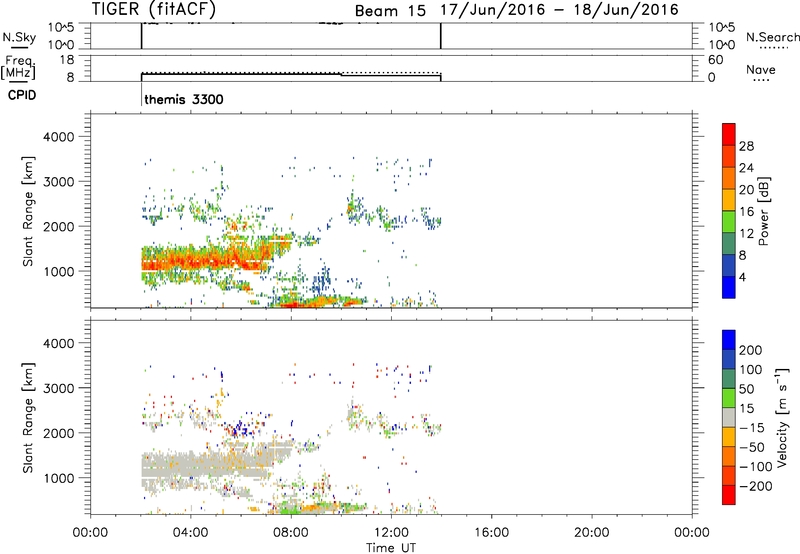
Task: Click the '3000' tick on the power panel
Action: (x=59, y=182)
